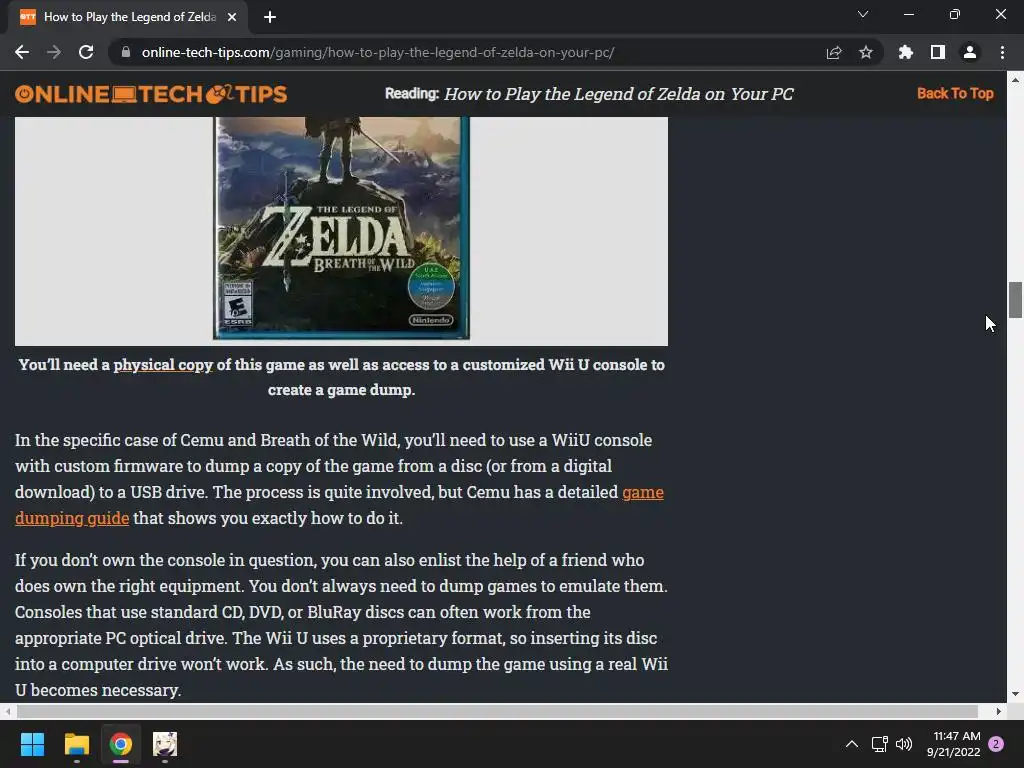
Task: Click the 'If you don't own the console' paragraph
Action: (341, 625)
